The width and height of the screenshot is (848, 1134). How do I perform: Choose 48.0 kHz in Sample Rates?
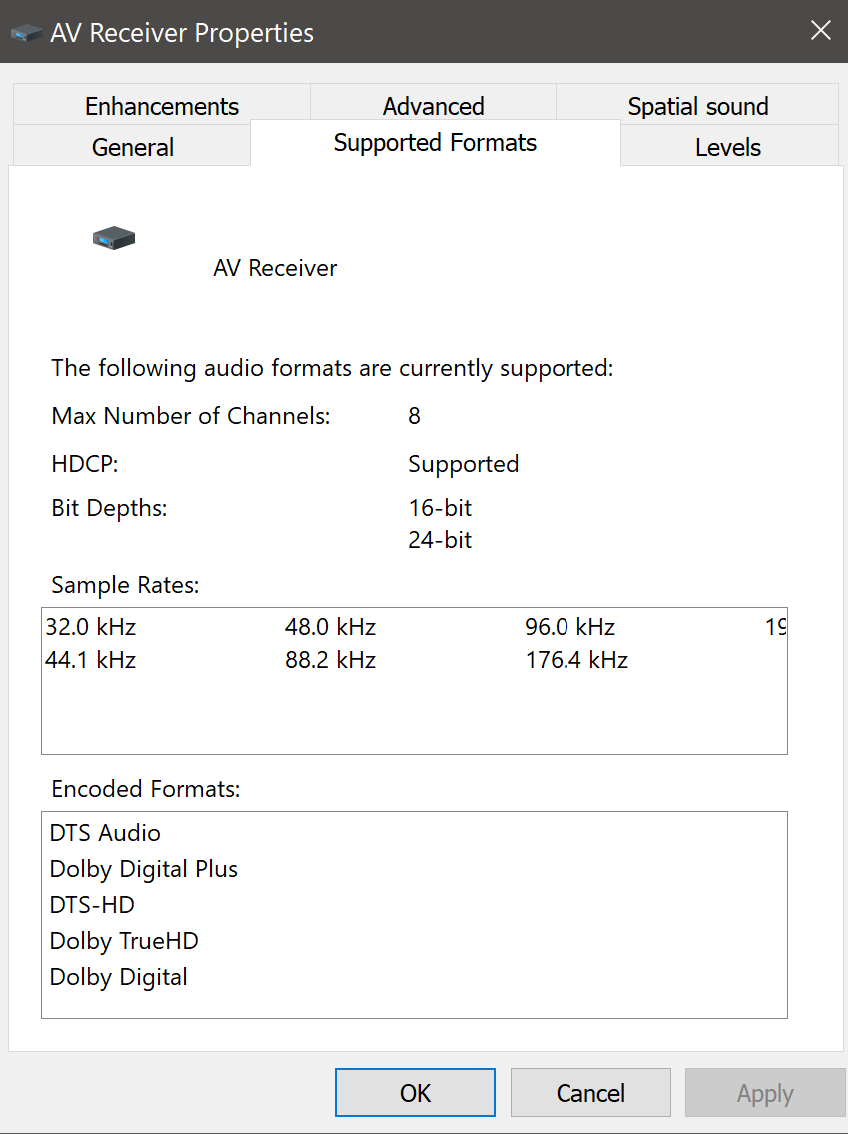330,627
